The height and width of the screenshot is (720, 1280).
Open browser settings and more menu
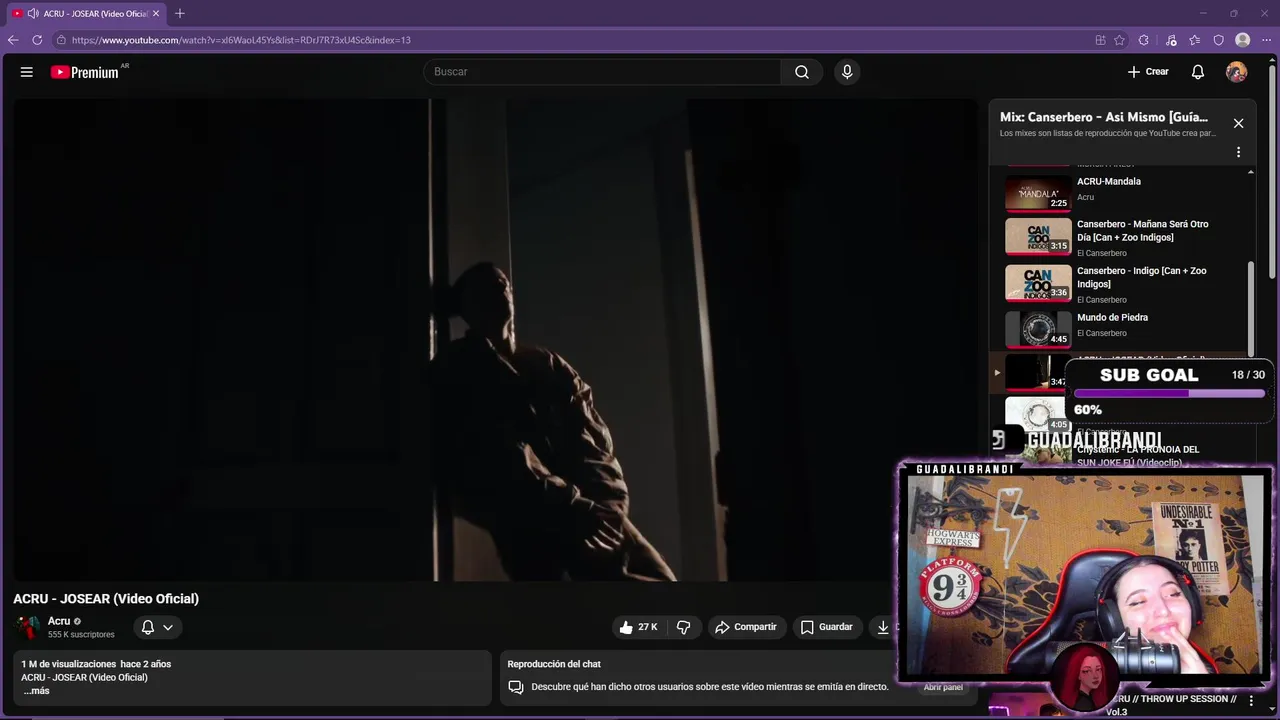point(1266,40)
